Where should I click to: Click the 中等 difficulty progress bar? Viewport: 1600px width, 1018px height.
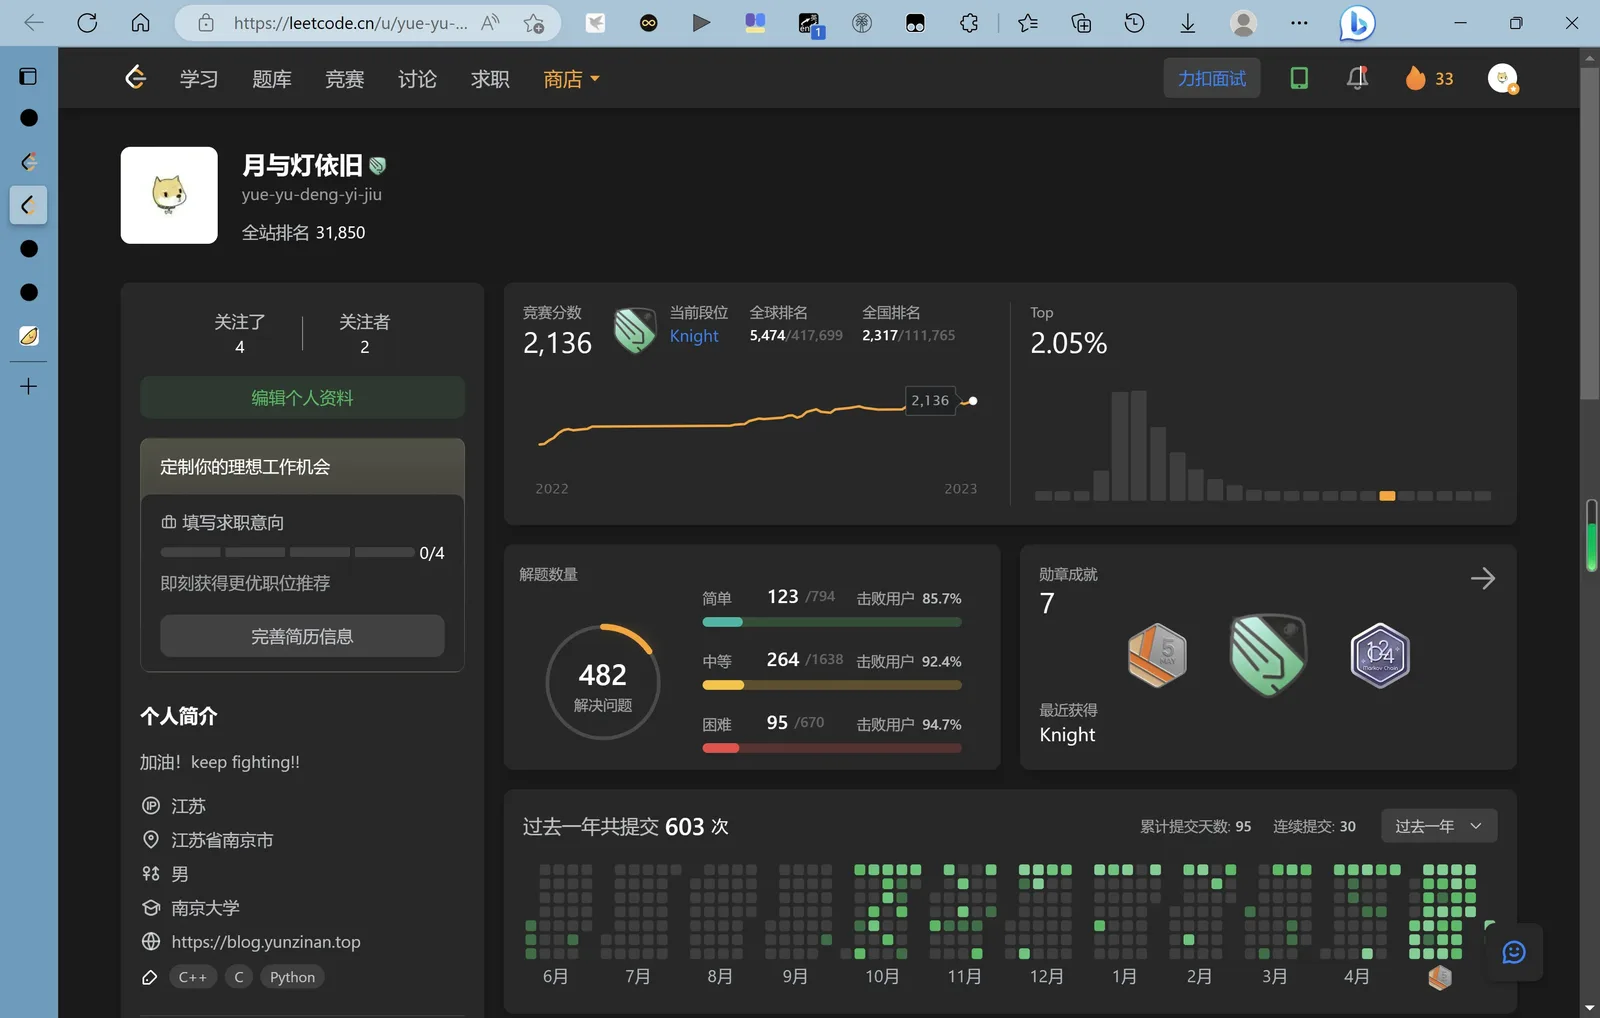coord(832,685)
